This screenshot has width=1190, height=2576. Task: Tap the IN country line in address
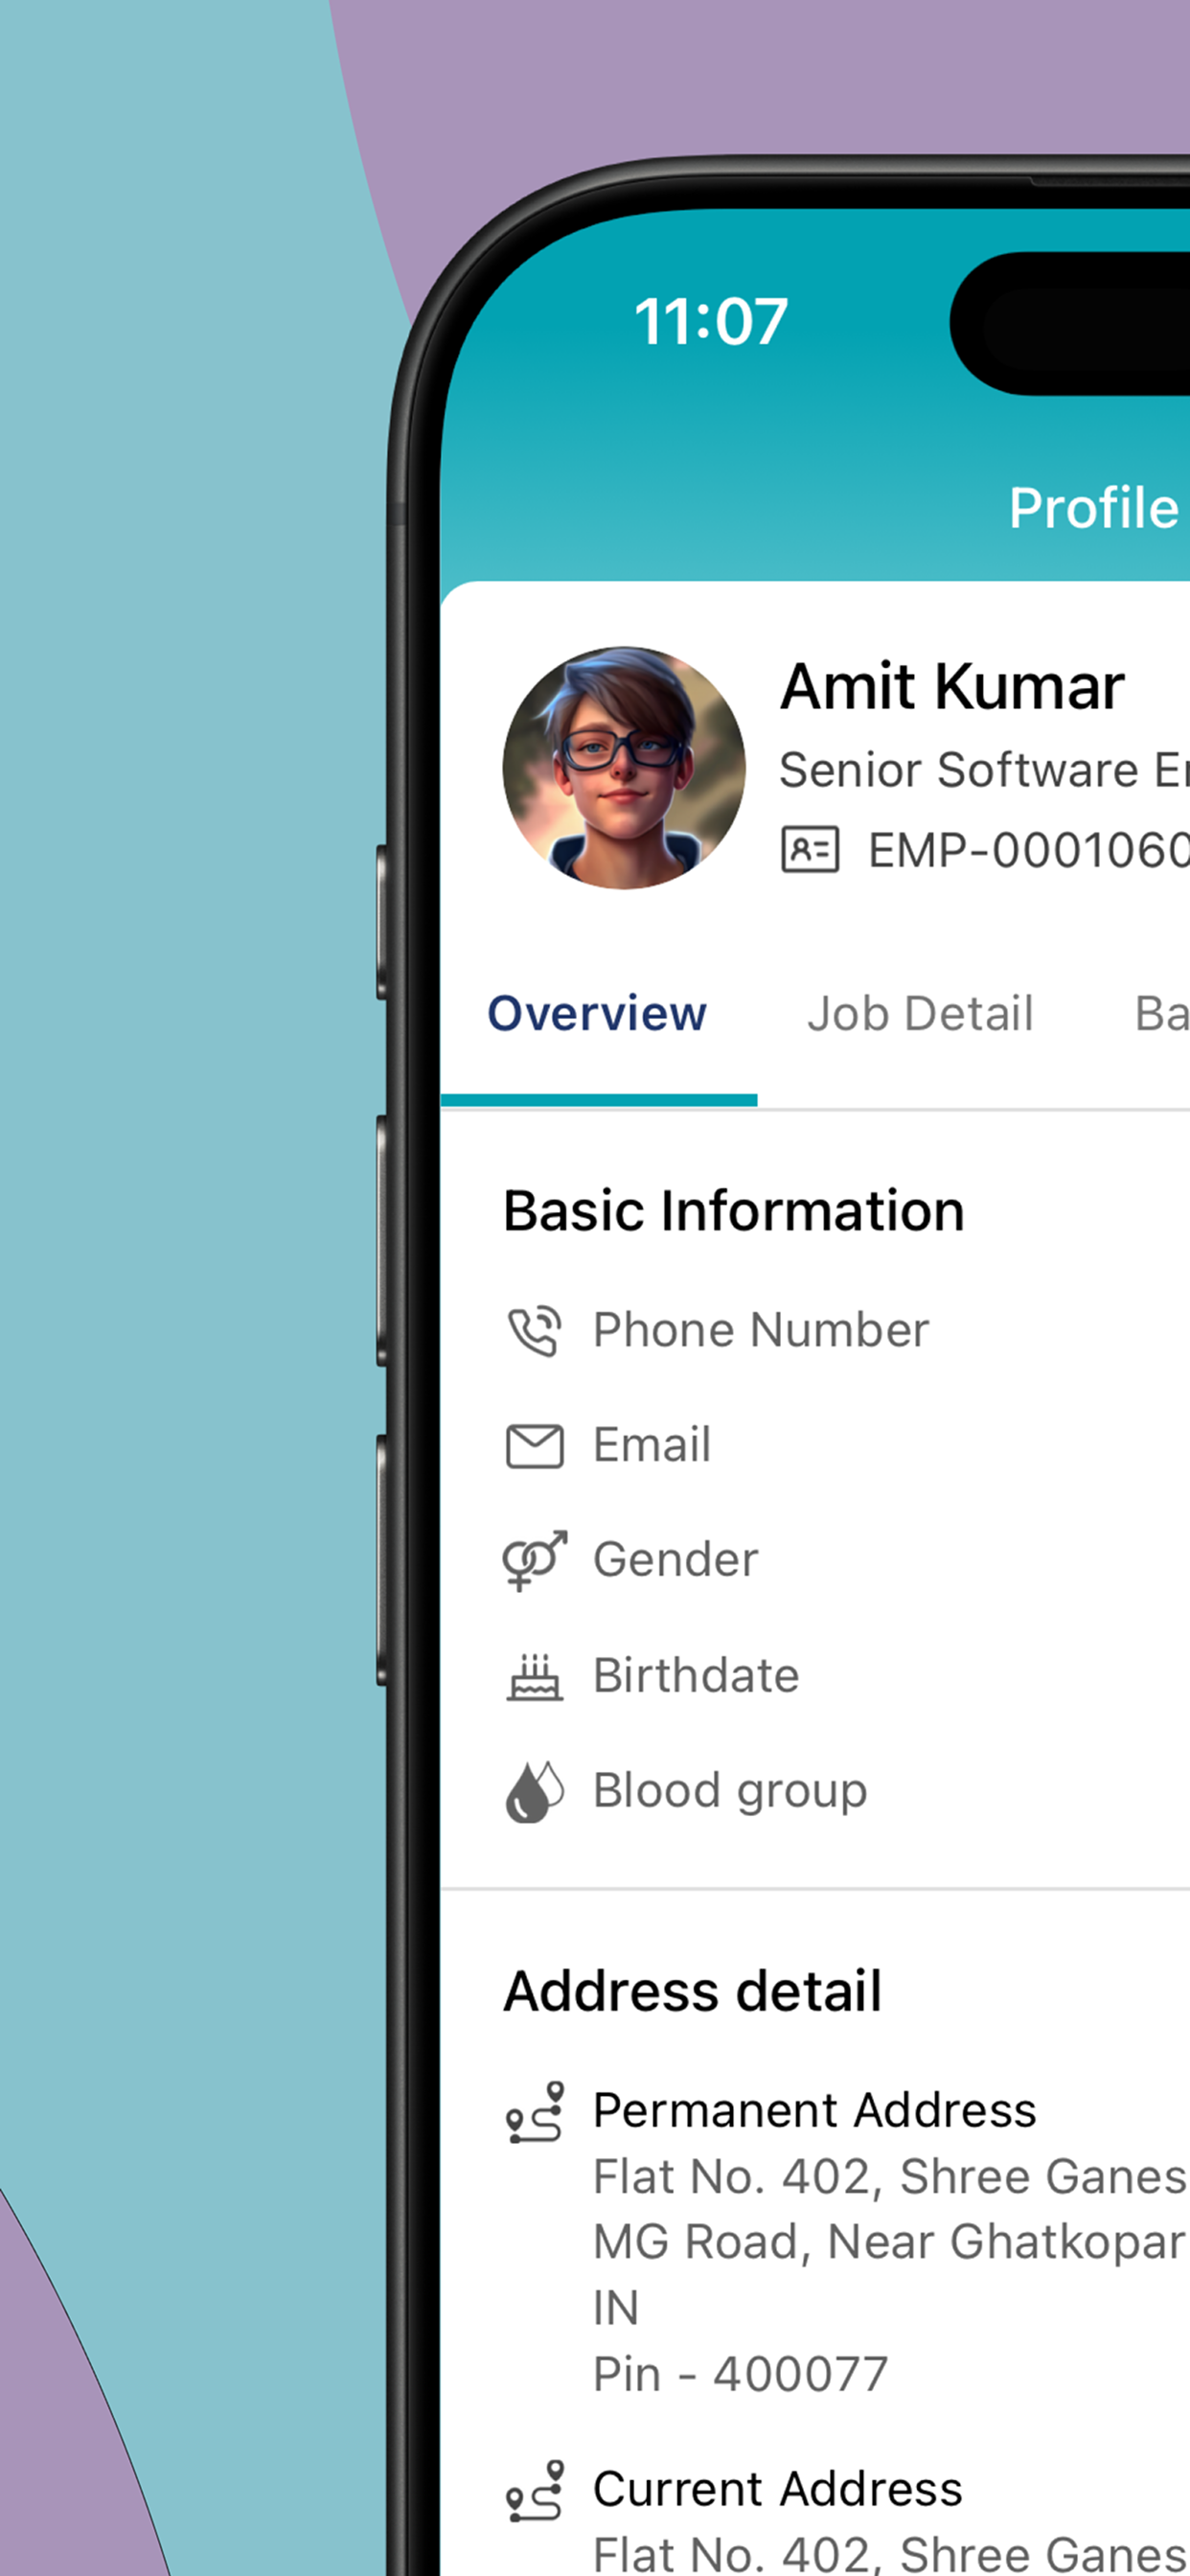(x=616, y=2309)
